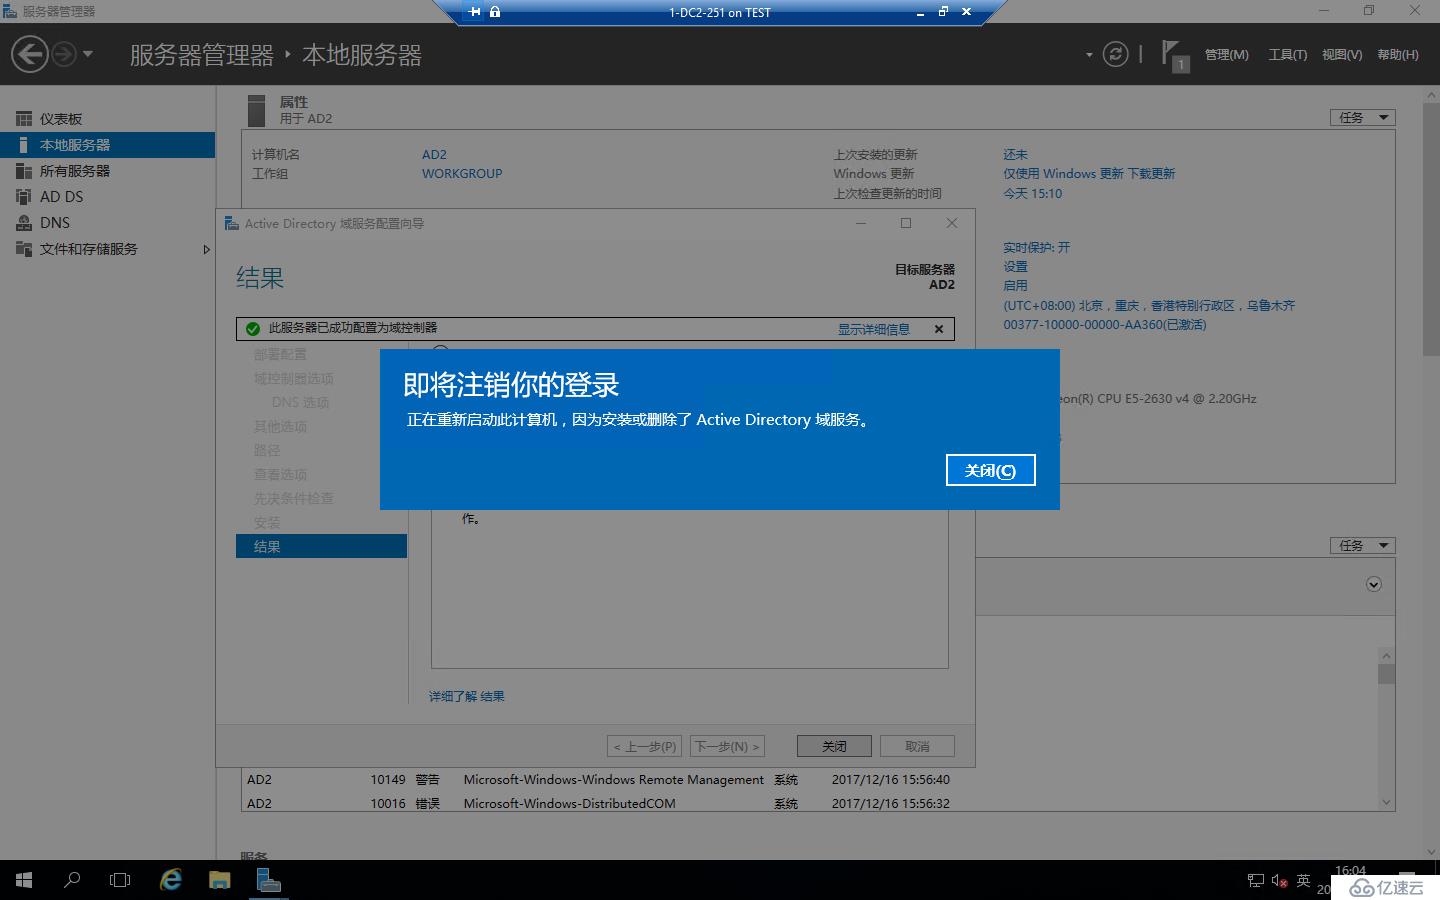1440x900 pixels.
Task: Click the DNS sidebar icon
Action: (x=24, y=223)
